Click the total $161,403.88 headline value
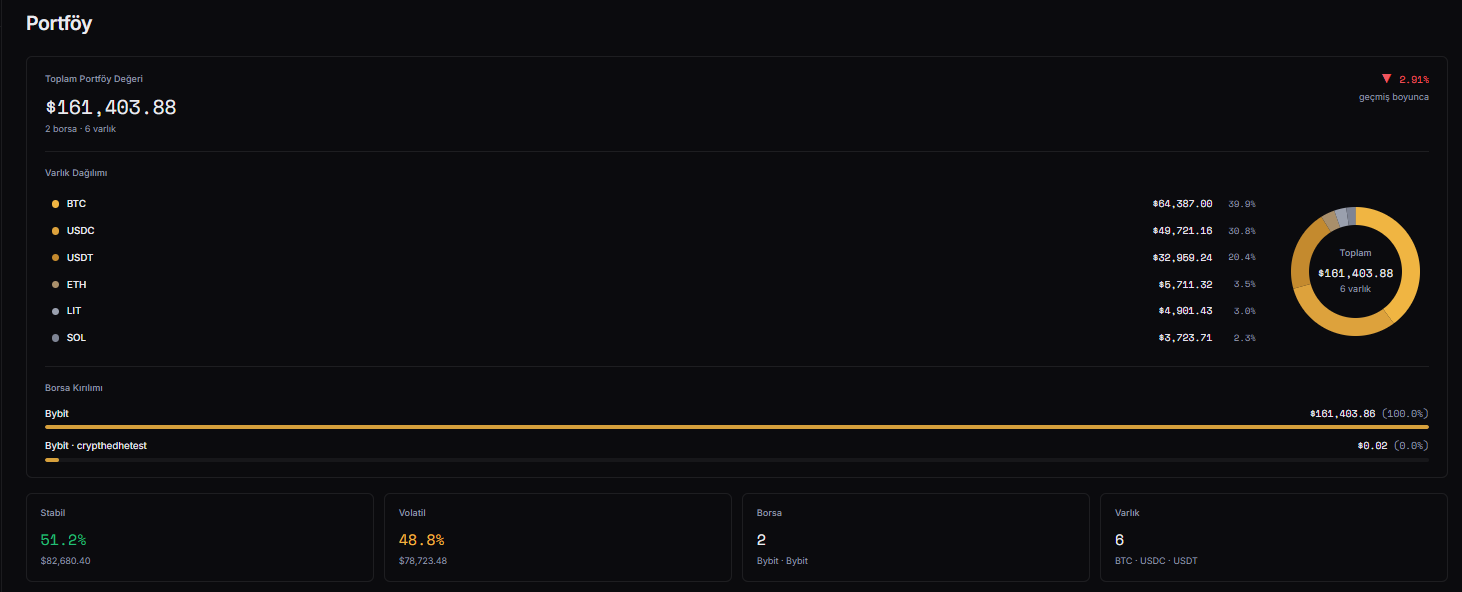 pos(111,108)
